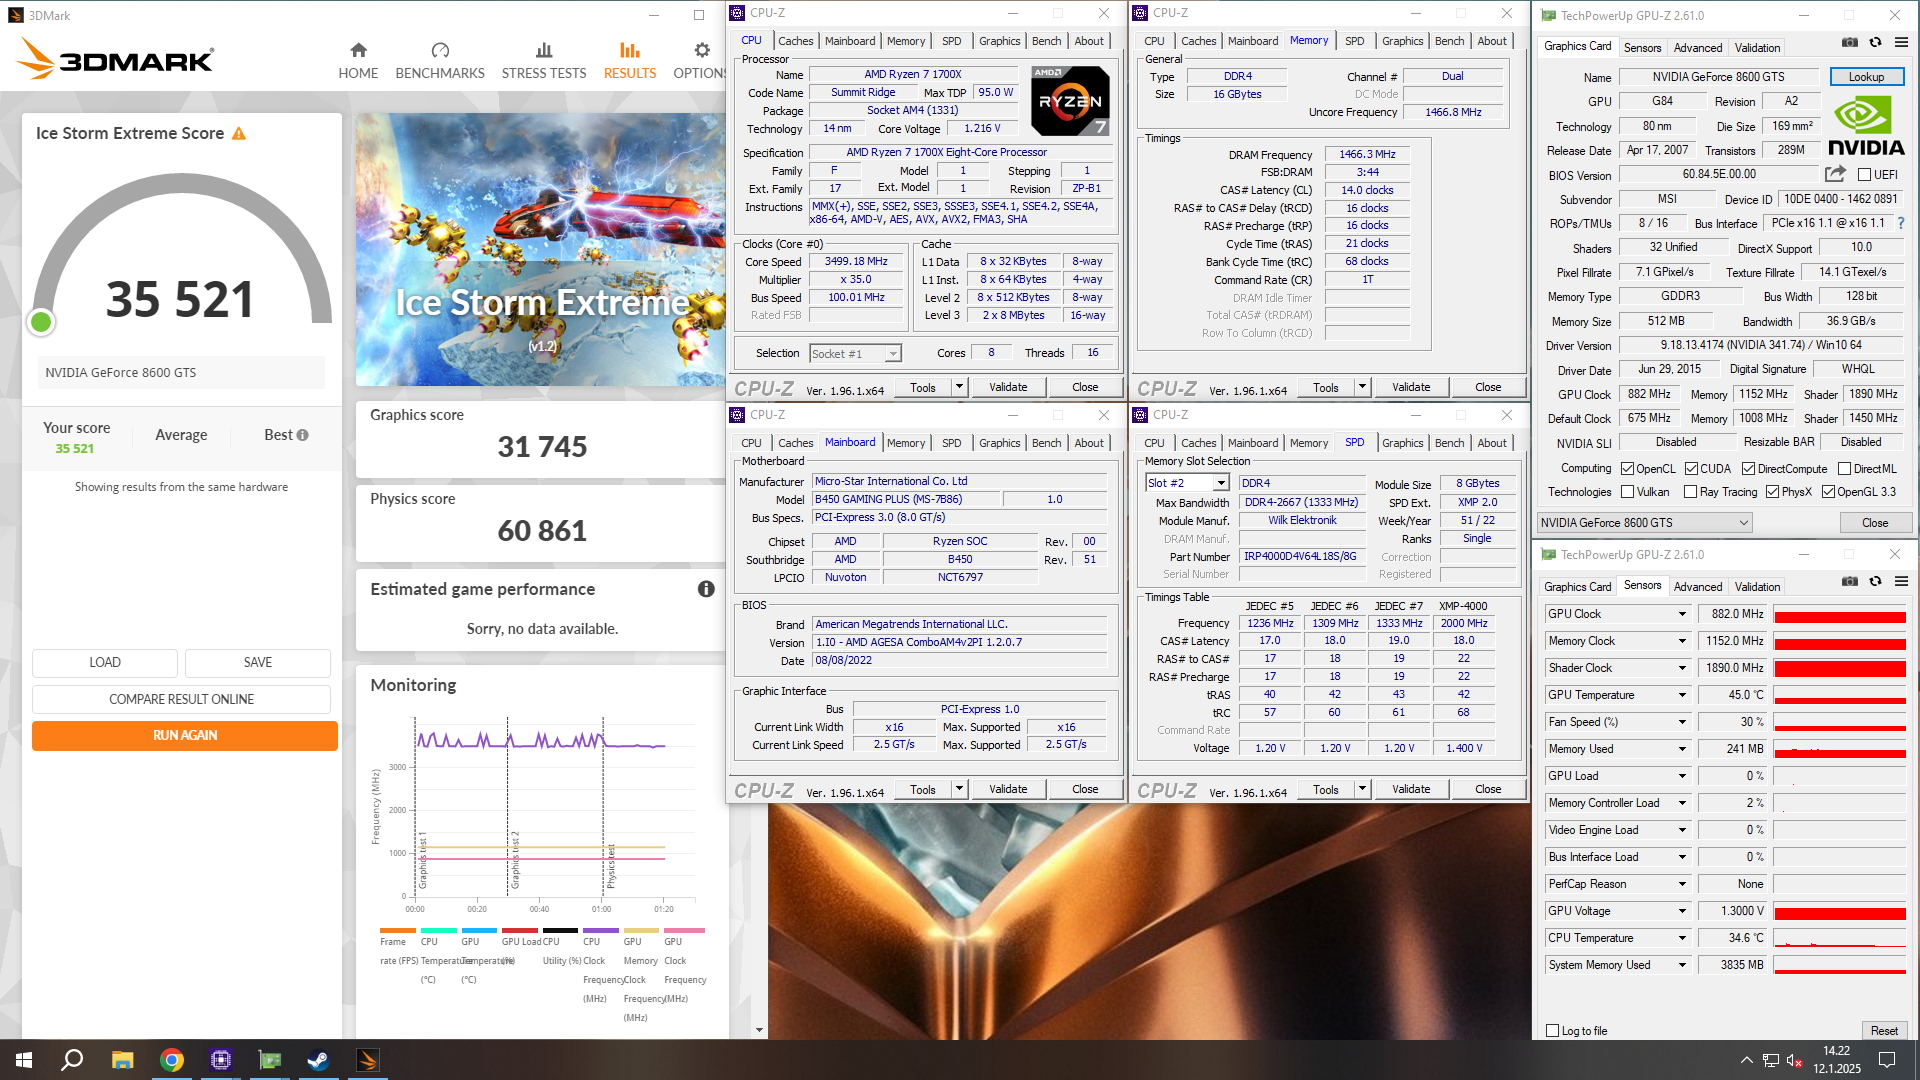Expand GPU Clock sensor dropdown
The height and width of the screenshot is (1080, 1920).
(x=1682, y=614)
